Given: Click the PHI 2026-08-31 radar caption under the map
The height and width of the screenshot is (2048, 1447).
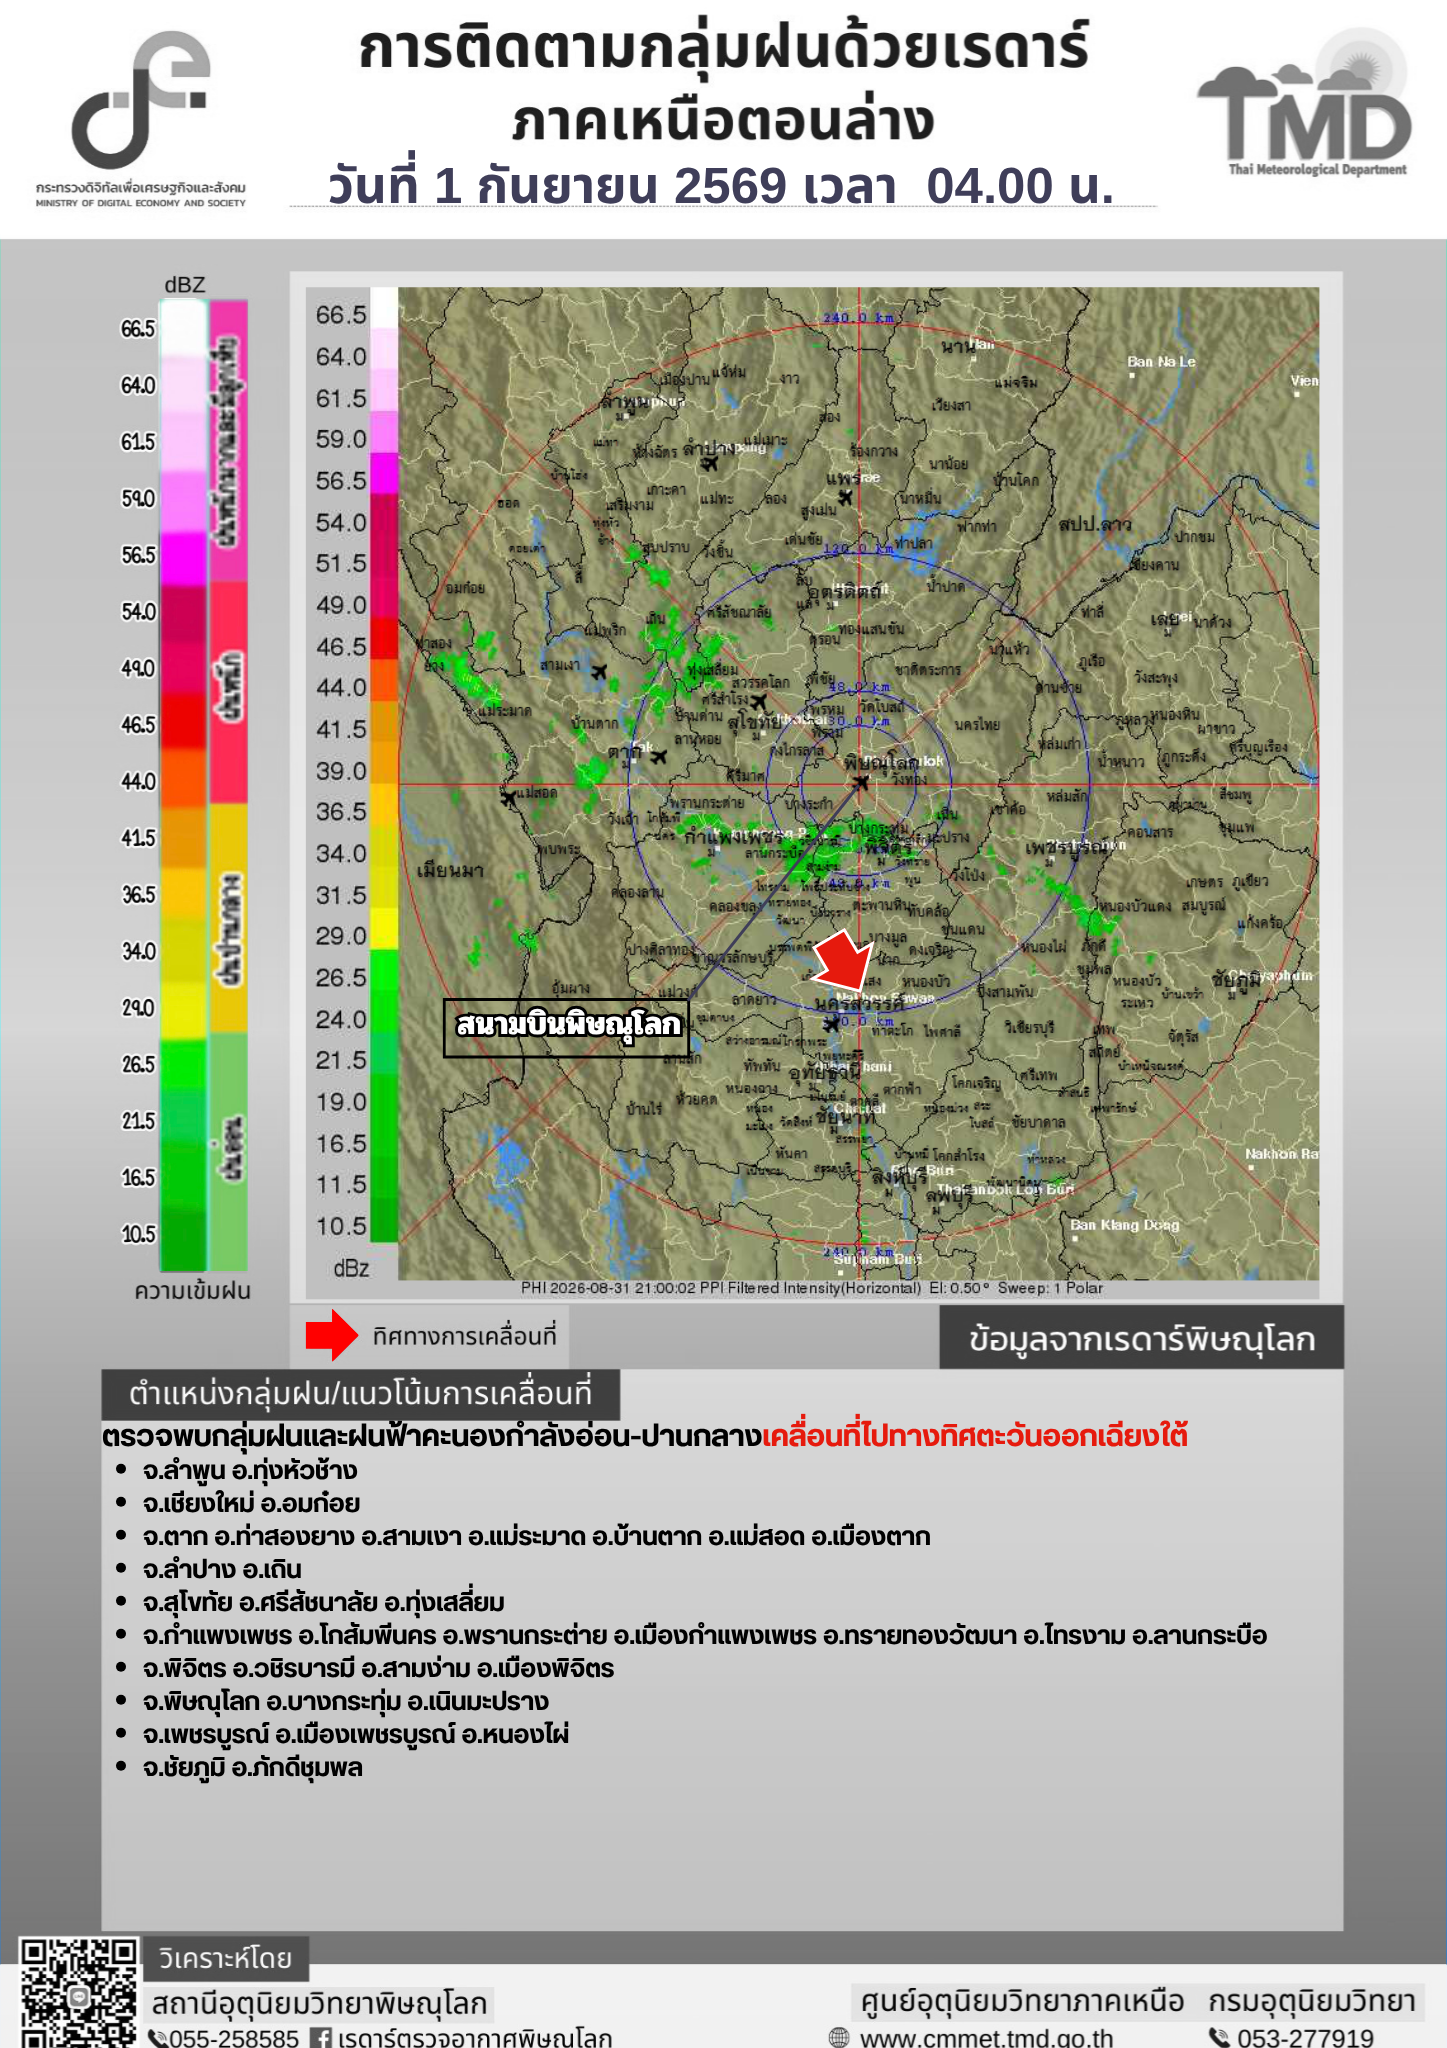Looking at the screenshot, I should point(812,1288).
